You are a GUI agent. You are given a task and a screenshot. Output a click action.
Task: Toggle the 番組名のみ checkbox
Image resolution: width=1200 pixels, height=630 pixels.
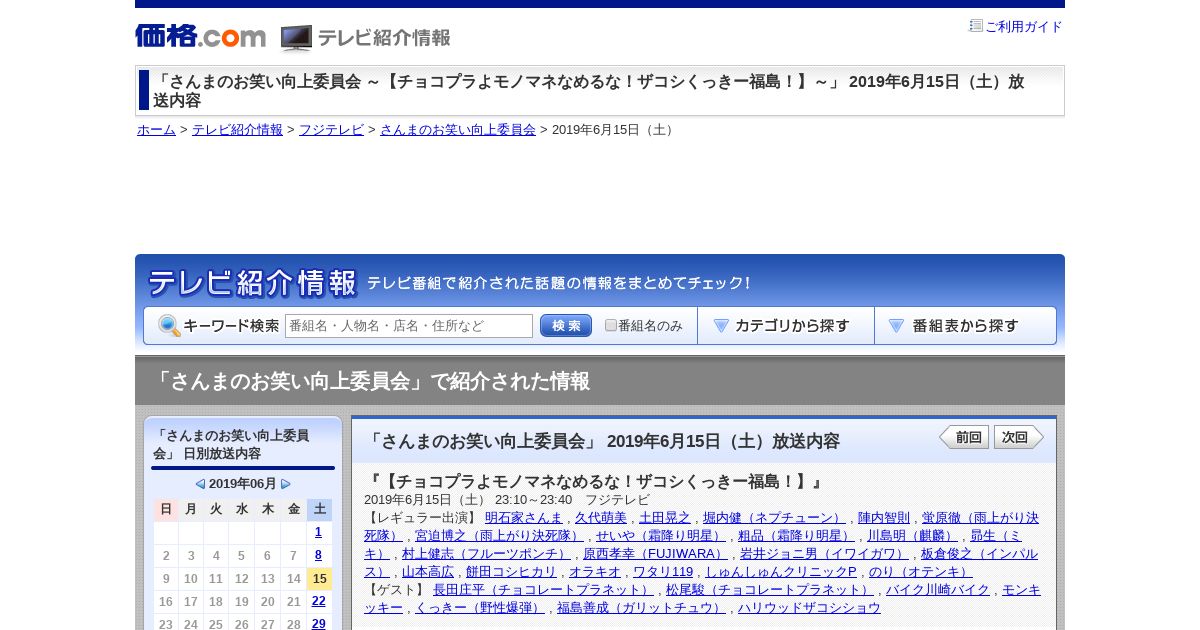pyautogui.click(x=611, y=326)
